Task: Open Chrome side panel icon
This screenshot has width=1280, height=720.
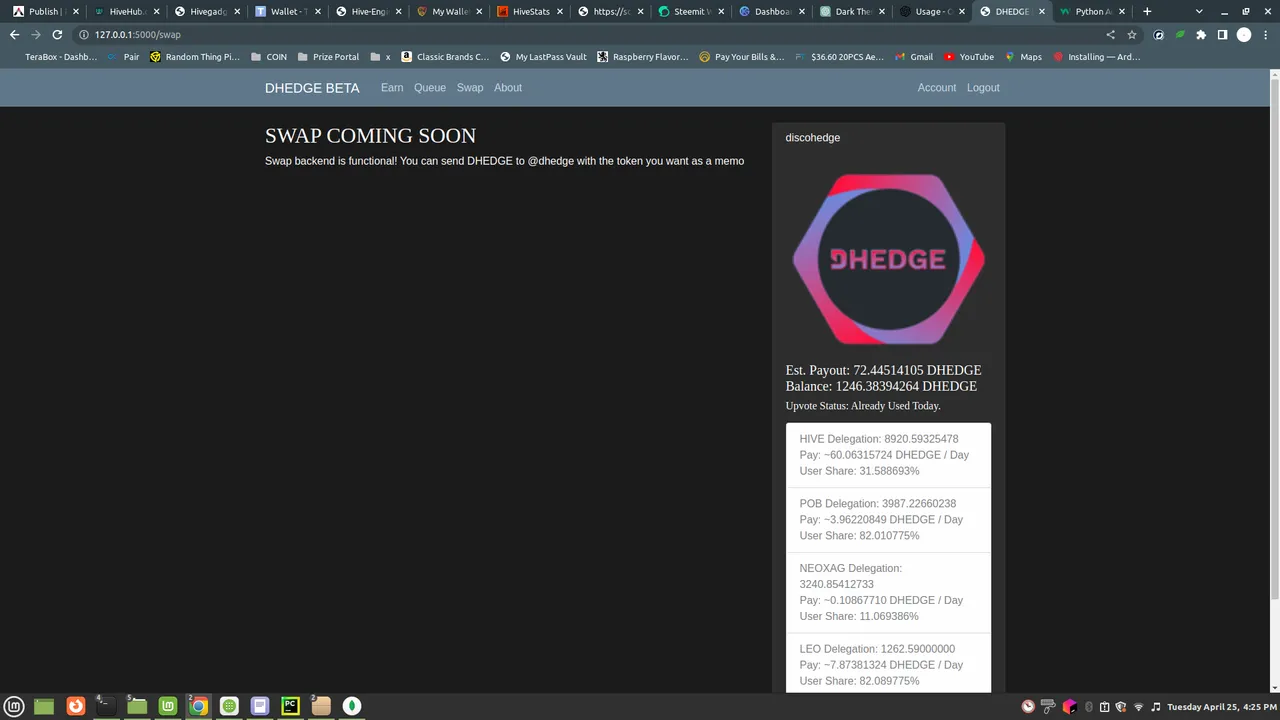Action: (1222, 34)
